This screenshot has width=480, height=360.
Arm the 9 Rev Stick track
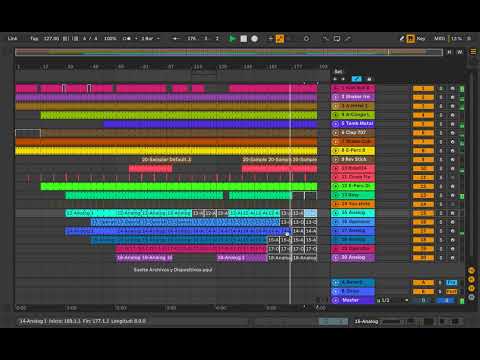452,159
